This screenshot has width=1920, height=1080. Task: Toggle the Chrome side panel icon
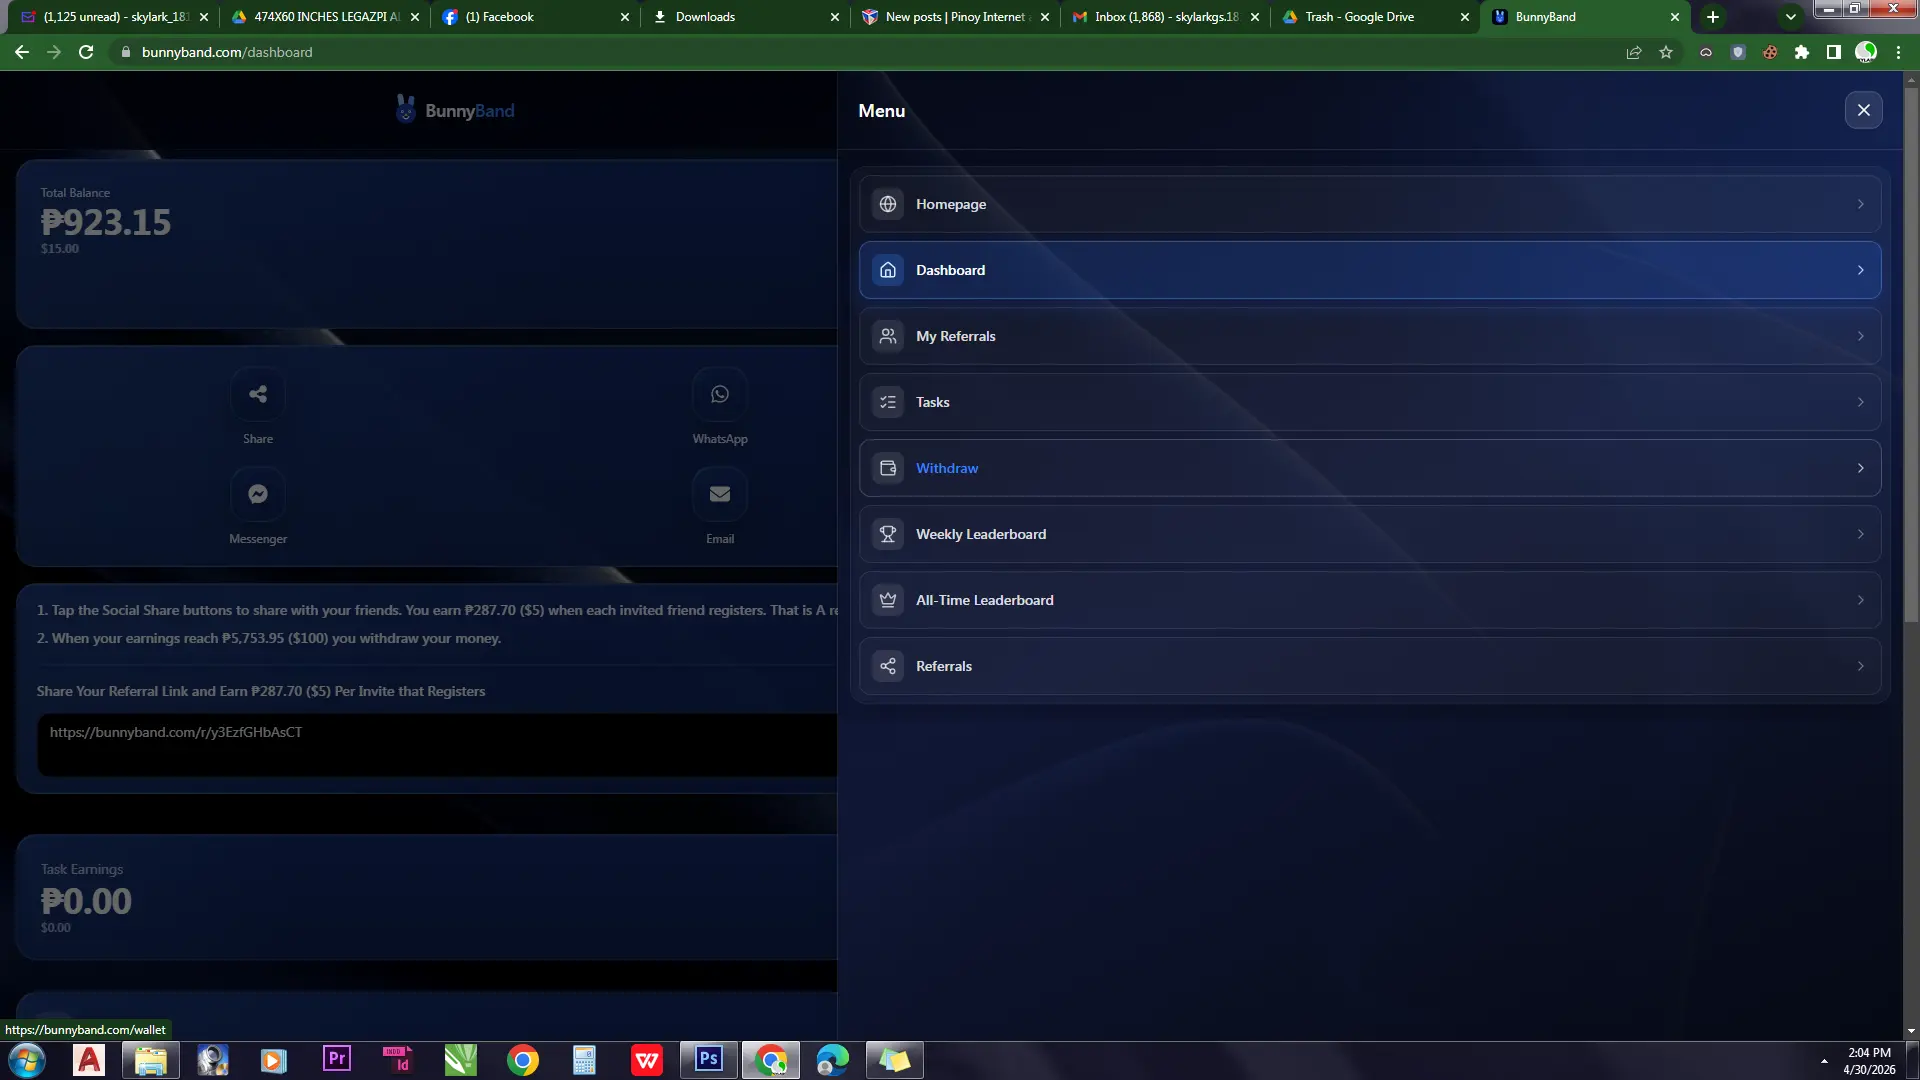coord(1834,52)
